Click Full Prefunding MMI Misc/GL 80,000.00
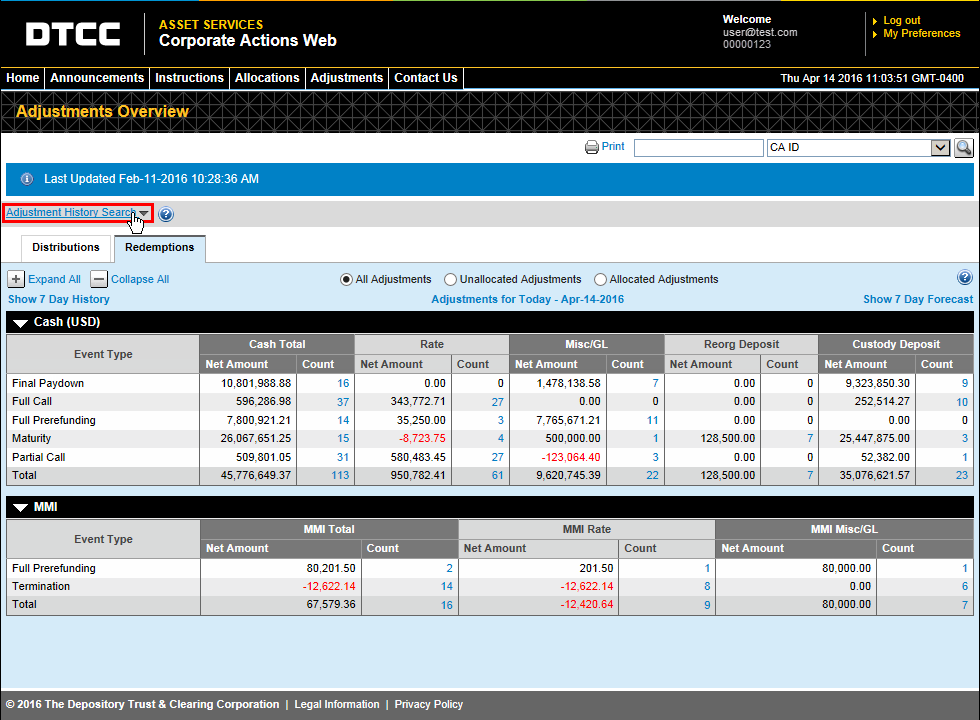The width and height of the screenshot is (980, 720). point(846,568)
